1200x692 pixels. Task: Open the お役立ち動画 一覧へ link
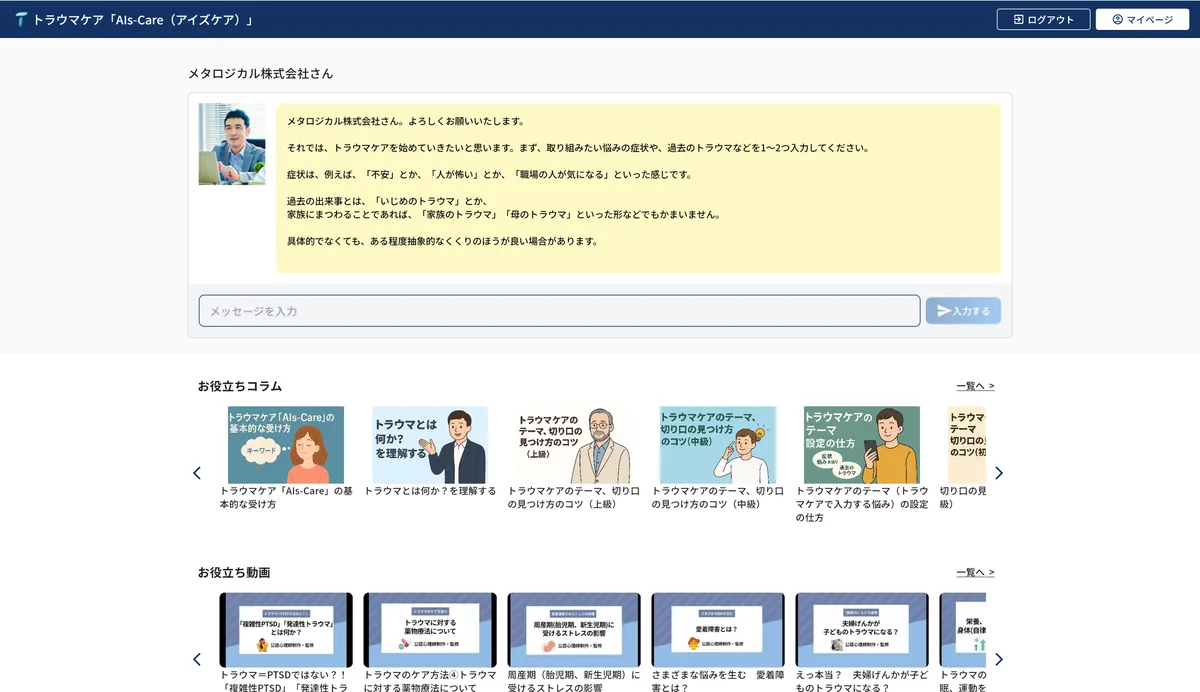975,572
